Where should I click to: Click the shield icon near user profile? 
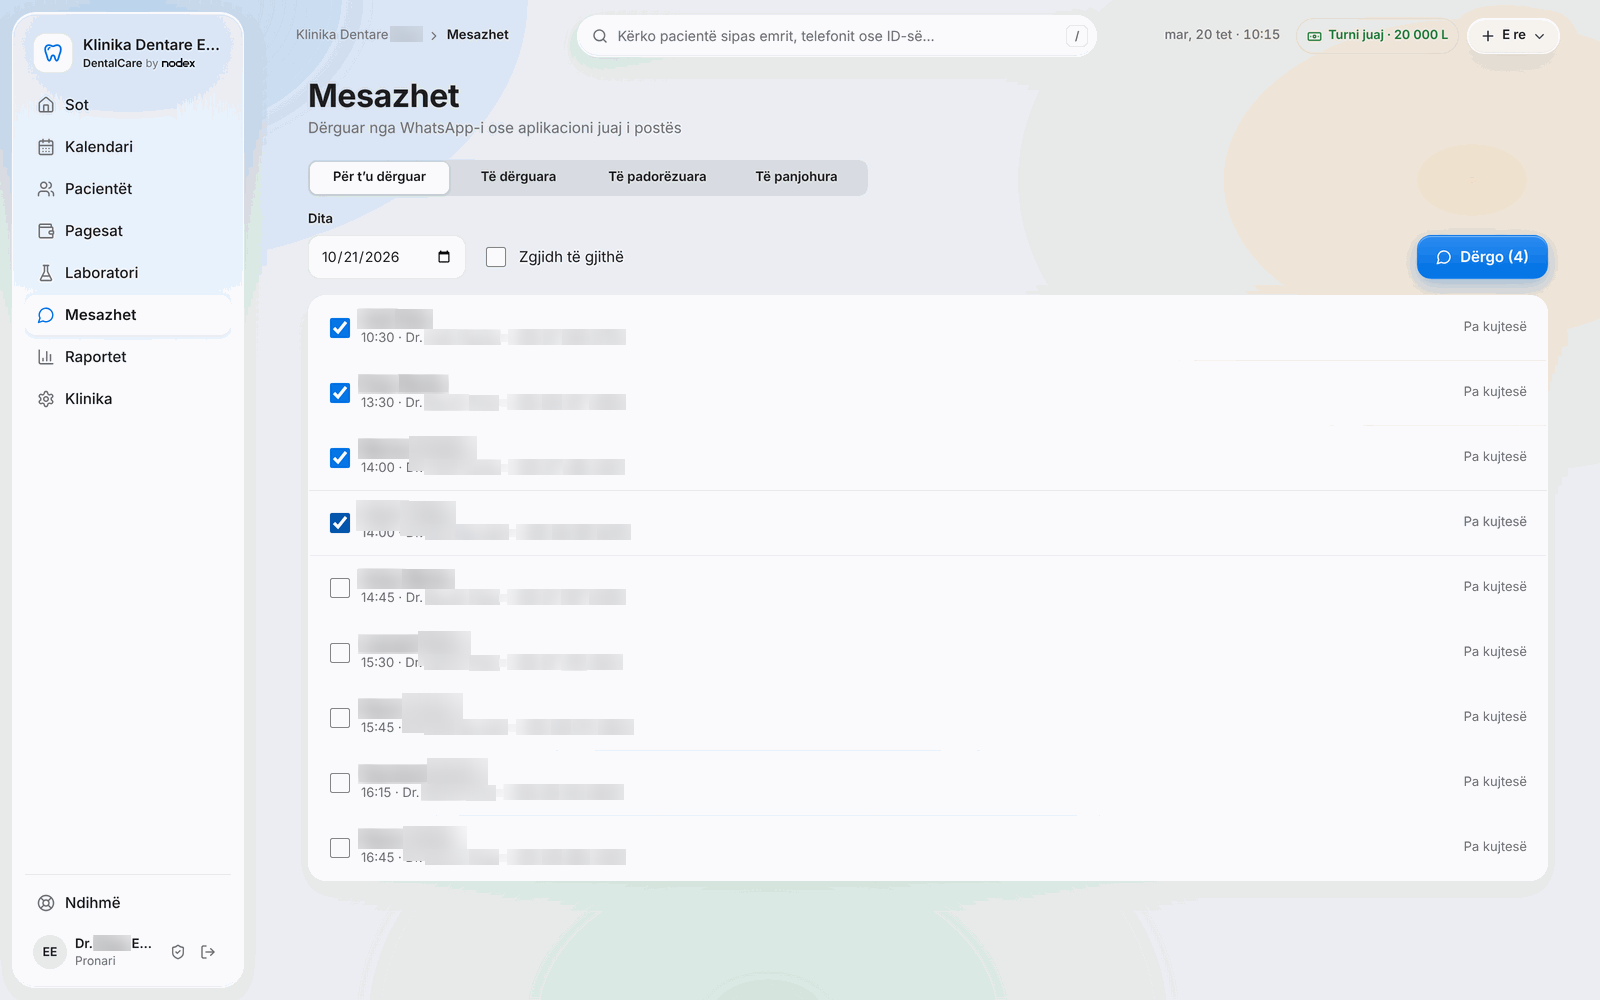[178, 952]
